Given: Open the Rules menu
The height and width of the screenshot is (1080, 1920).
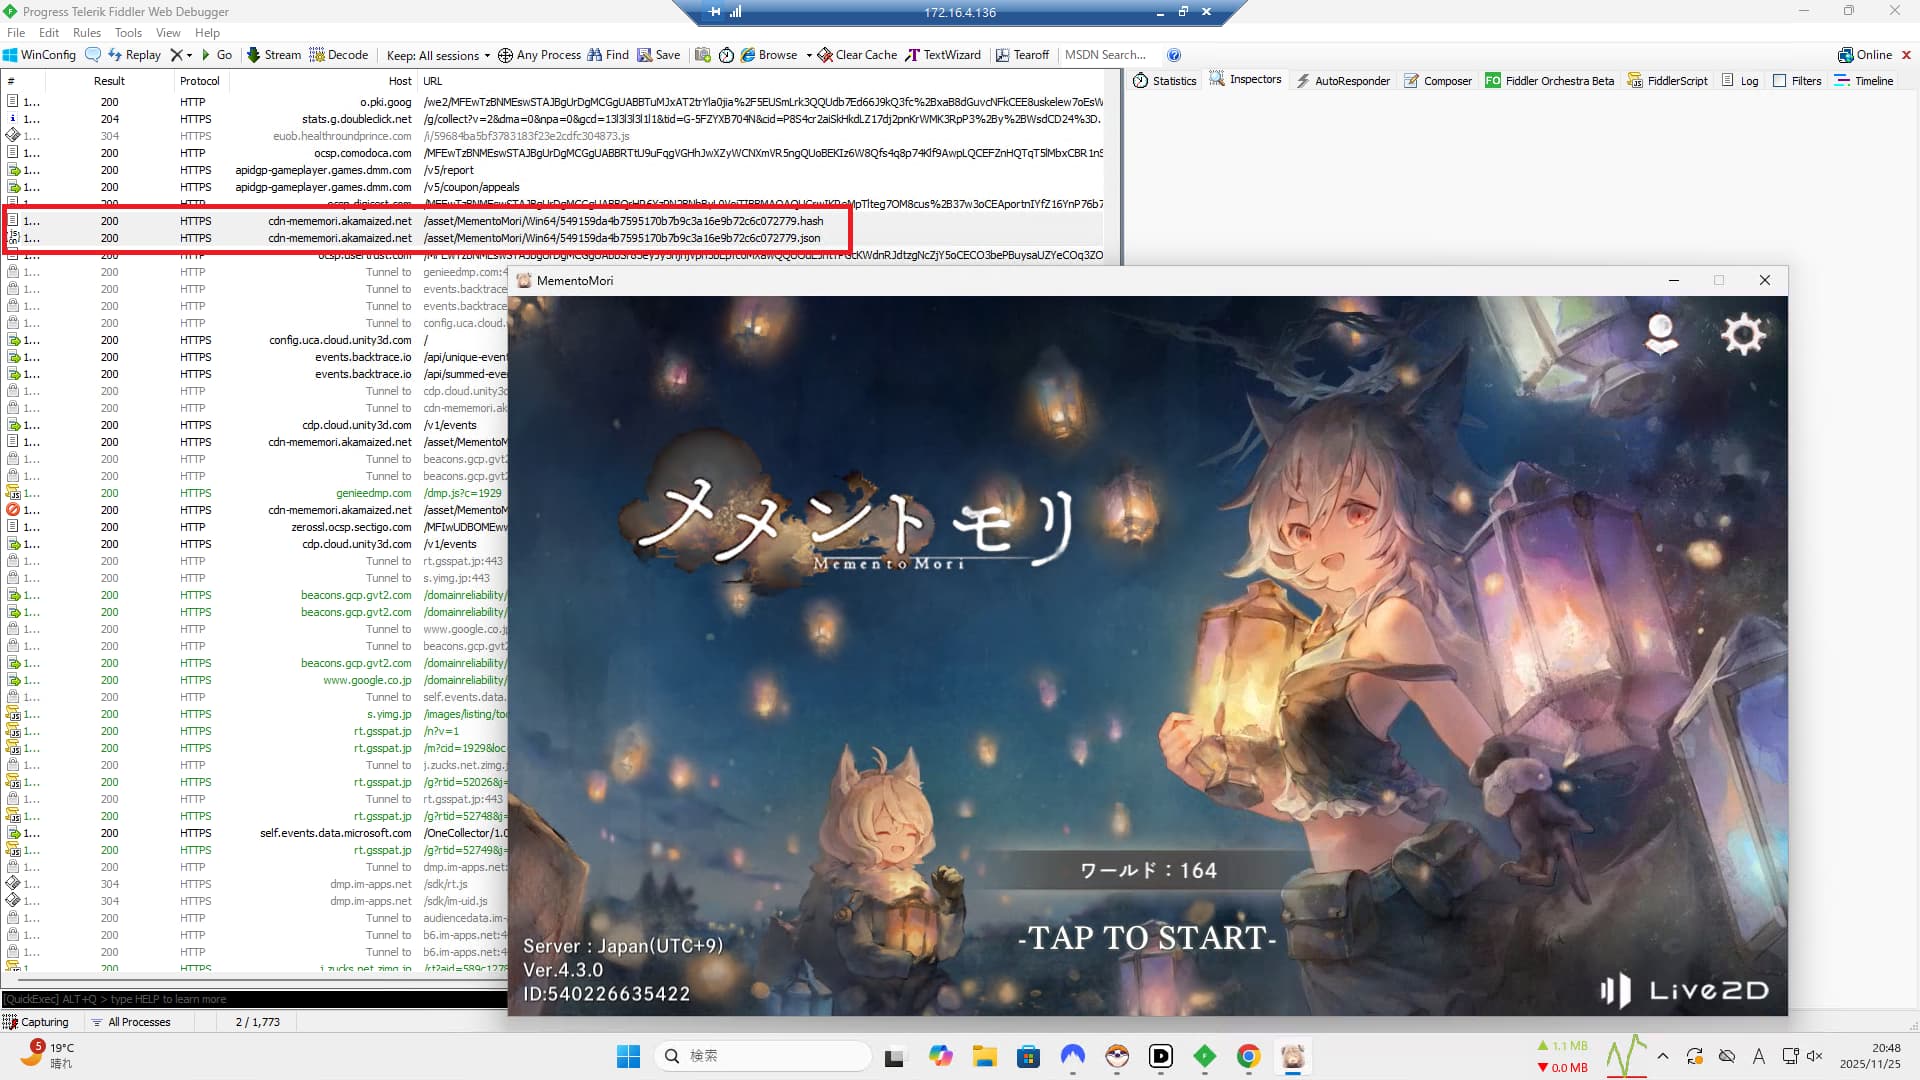Looking at the screenshot, I should (x=87, y=33).
